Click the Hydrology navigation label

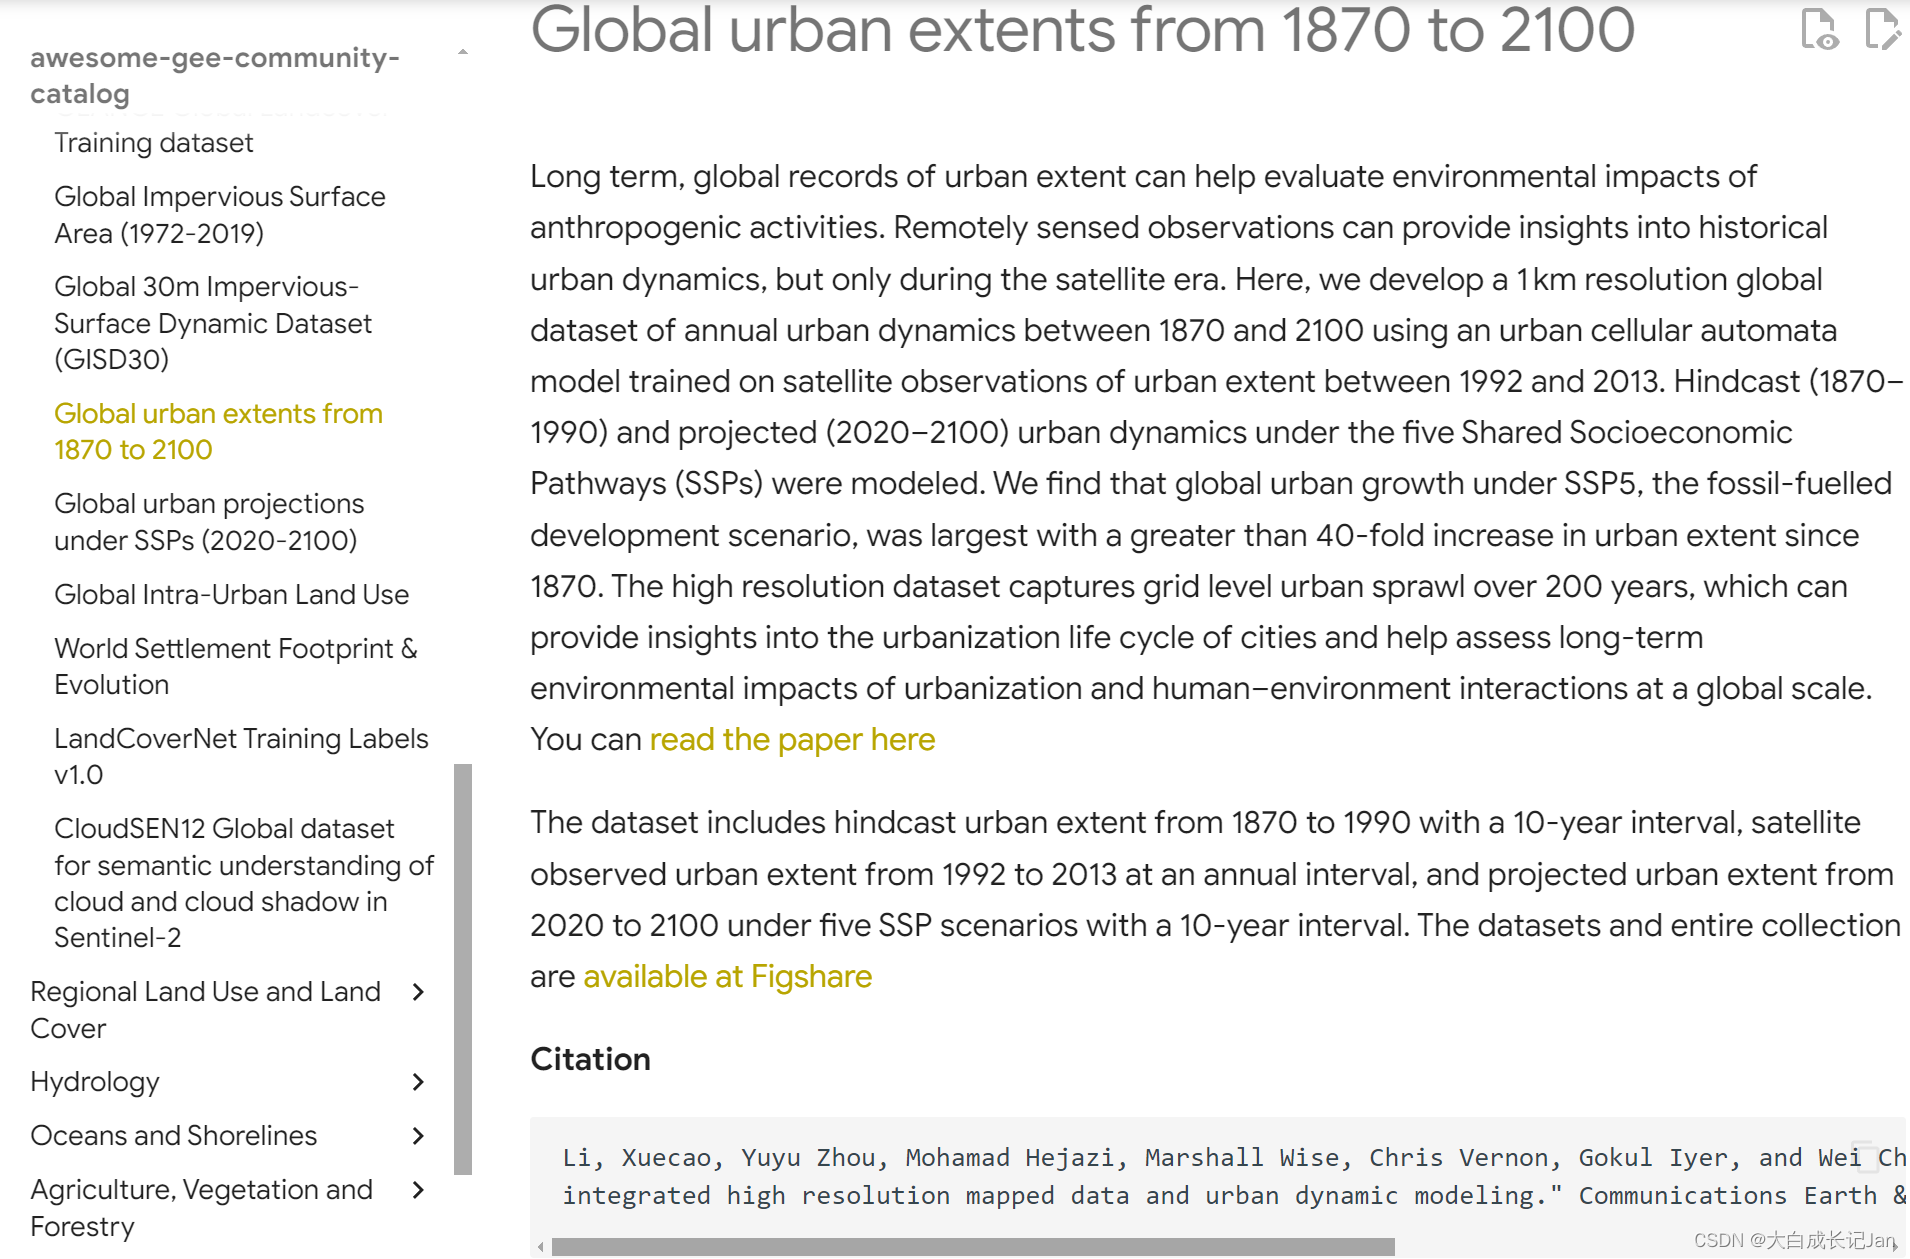[x=95, y=1082]
